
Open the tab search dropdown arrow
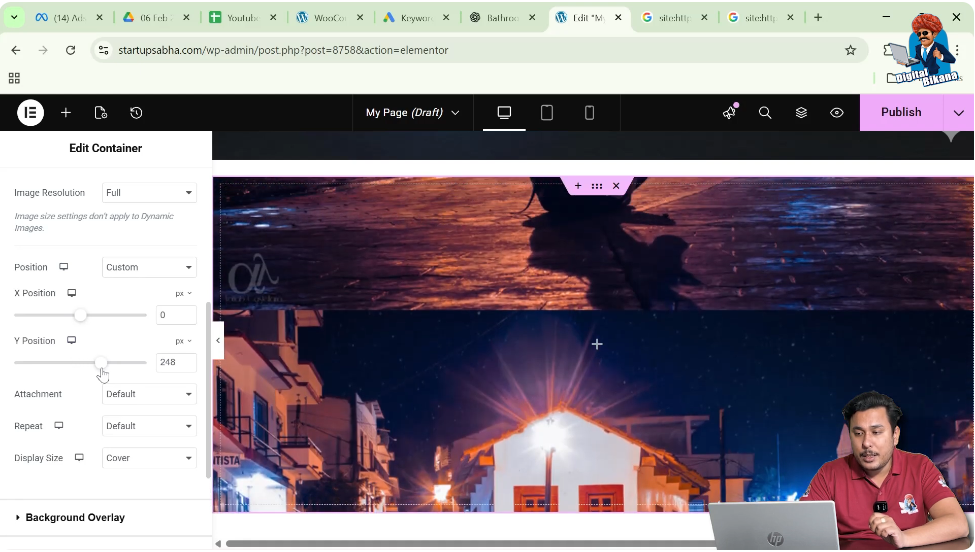tap(14, 17)
